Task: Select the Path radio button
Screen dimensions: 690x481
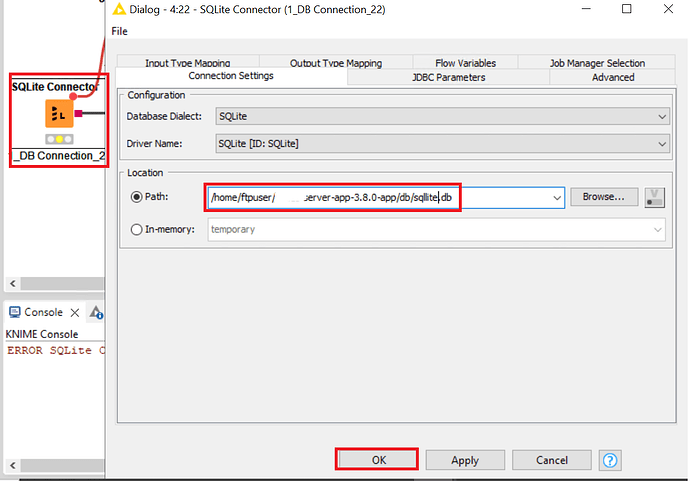Action: click(x=136, y=197)
